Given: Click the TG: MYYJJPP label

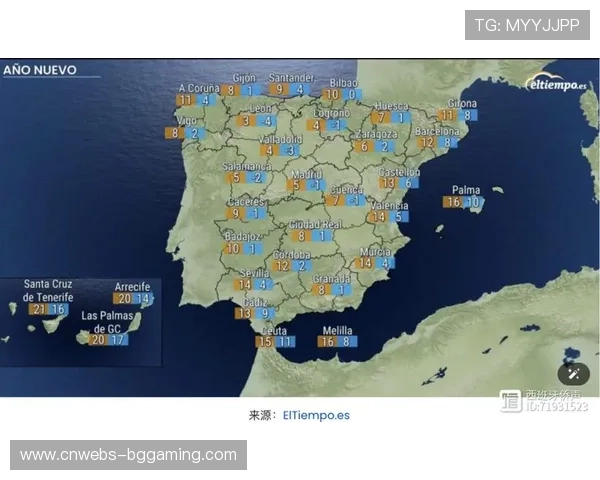Looking at the screenshot, I should tap(527, 25).
